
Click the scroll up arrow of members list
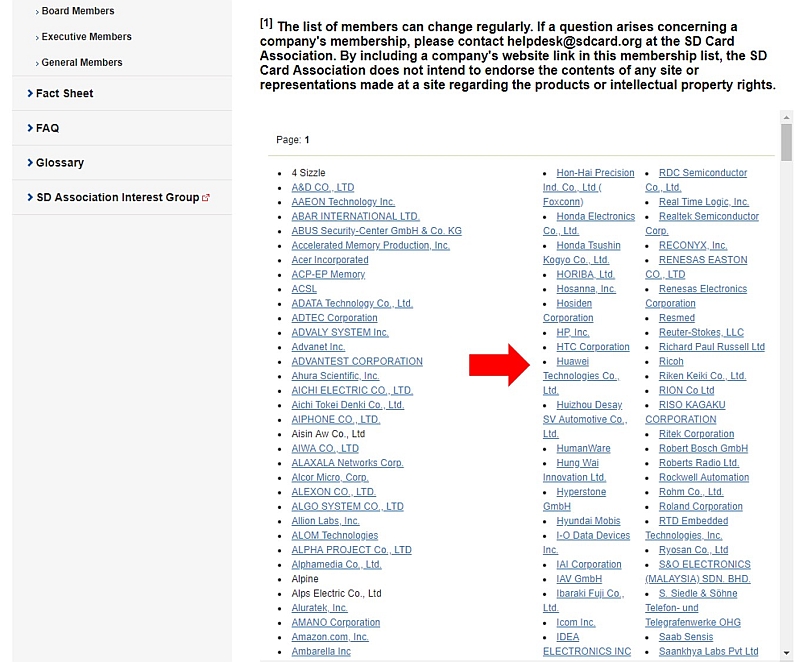coord(786,117)
